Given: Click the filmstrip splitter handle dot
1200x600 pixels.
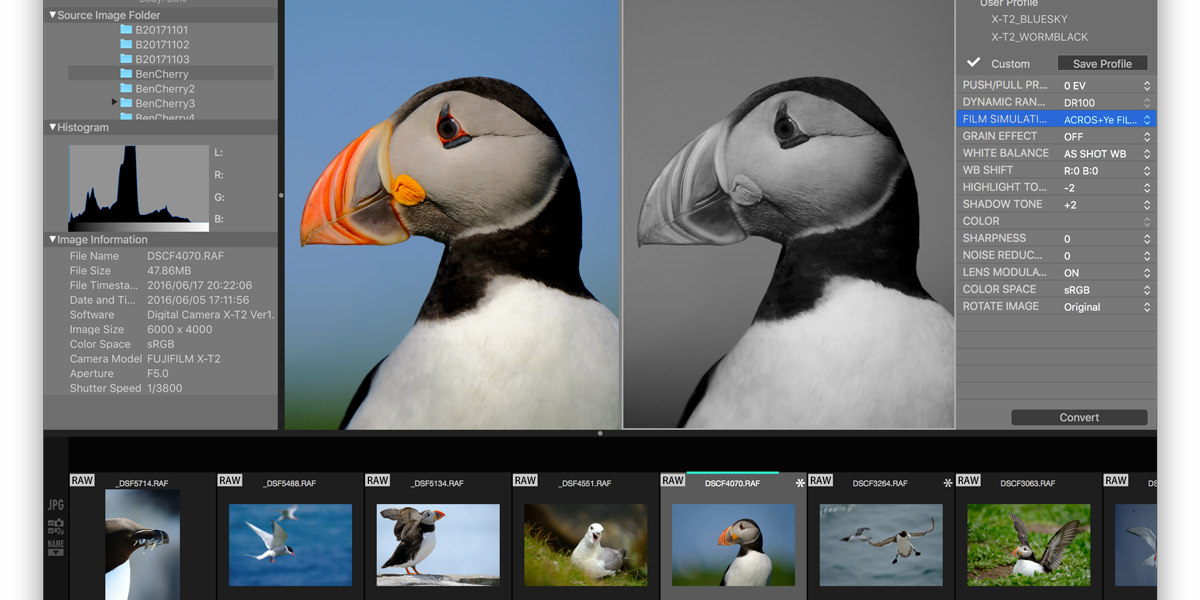Looking at the screenshot, I should [x=600, y=433].
